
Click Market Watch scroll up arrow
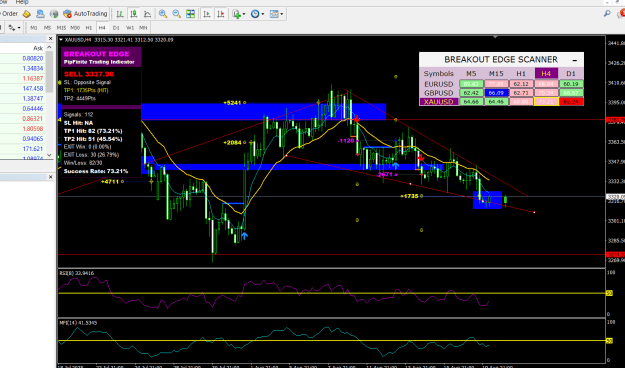click(49, 47)
